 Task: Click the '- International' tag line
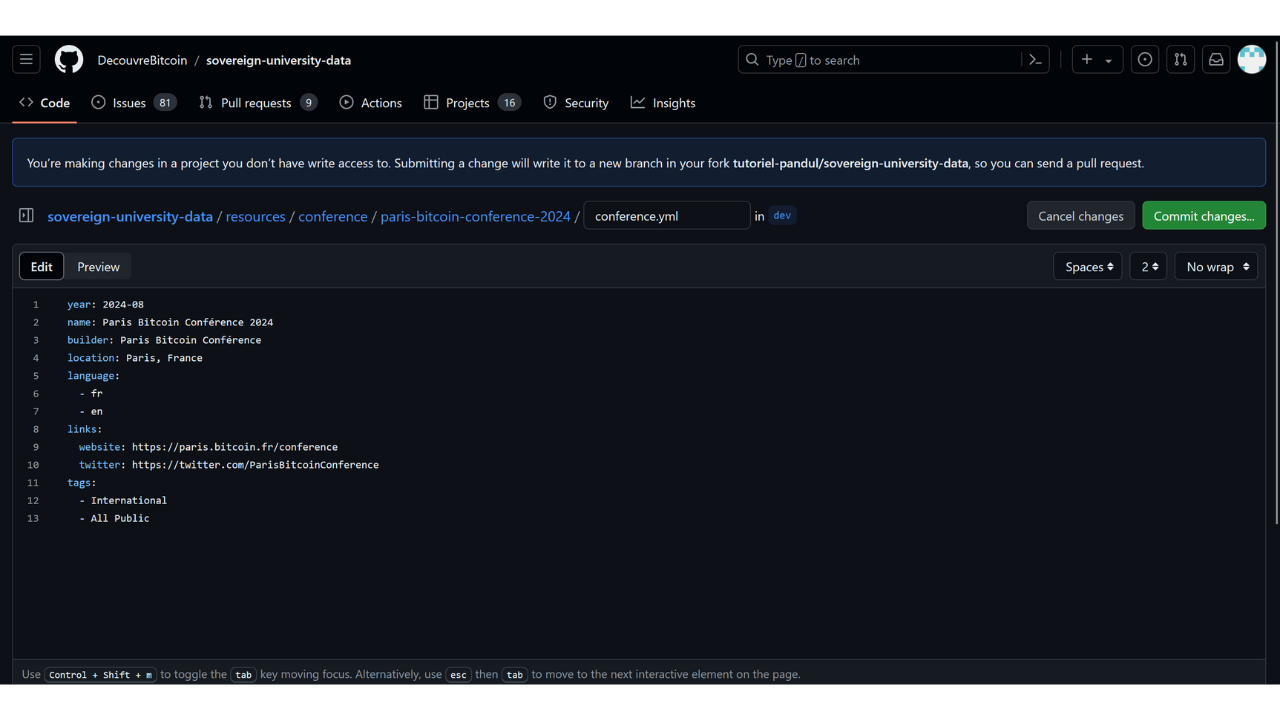(x=123, y=501)
